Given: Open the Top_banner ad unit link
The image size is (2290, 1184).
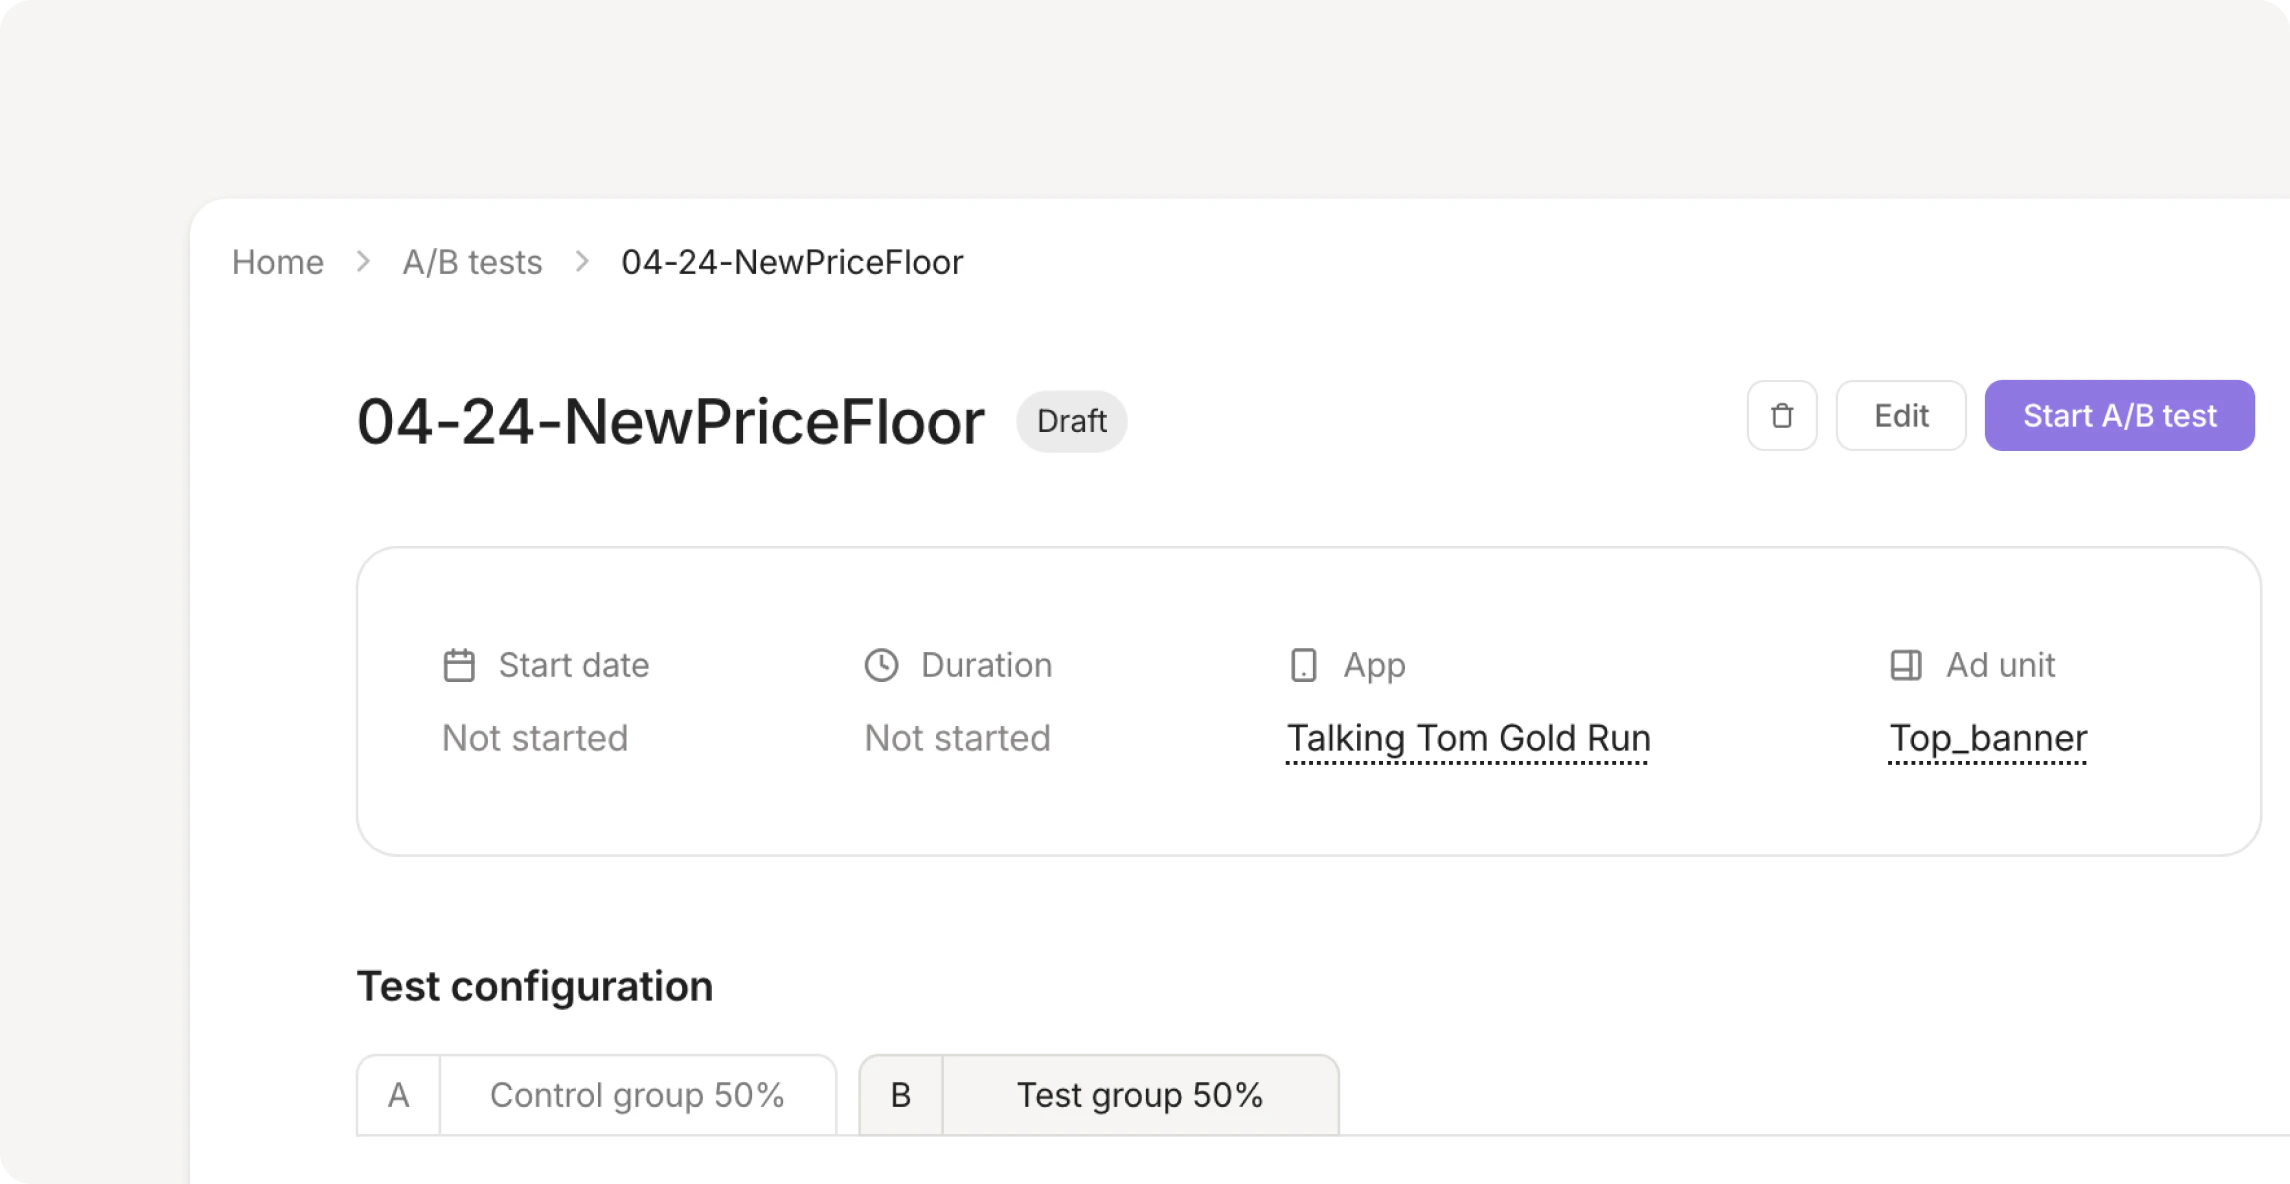Looking at the screenshot, I should point(1988,739).
